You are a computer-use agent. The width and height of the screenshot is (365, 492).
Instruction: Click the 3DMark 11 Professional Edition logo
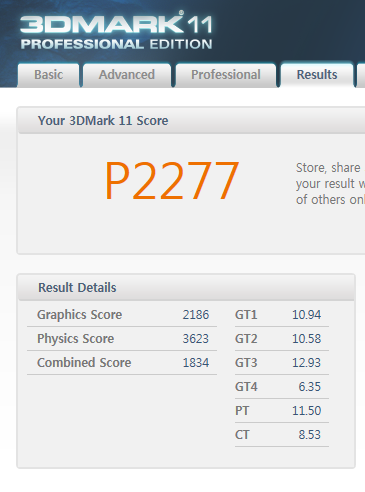click(x=116, y=31)
